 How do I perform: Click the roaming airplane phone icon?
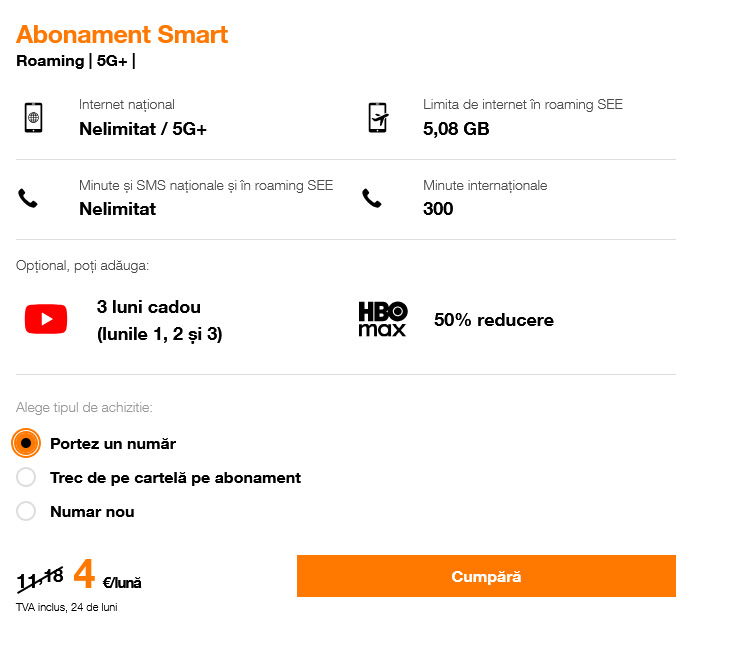[x=377, y=117]
